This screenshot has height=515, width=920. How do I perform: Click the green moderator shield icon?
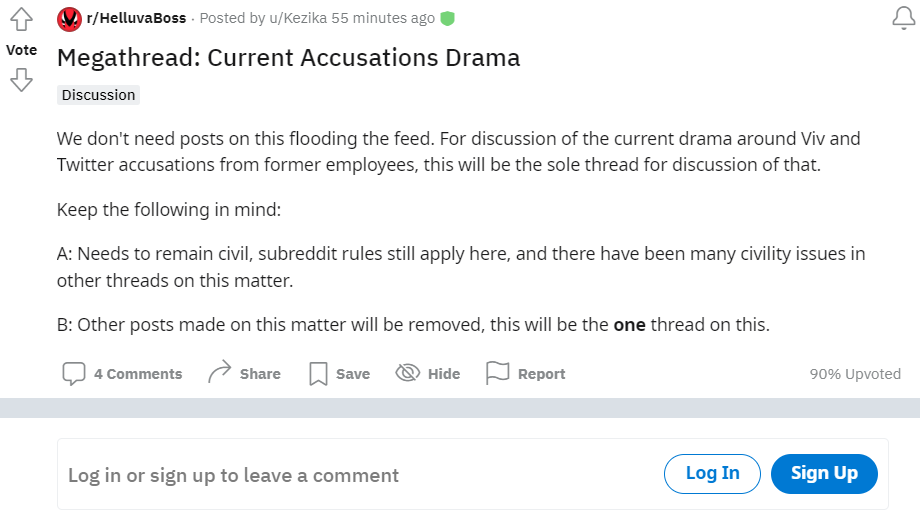(x=448, y=19)
